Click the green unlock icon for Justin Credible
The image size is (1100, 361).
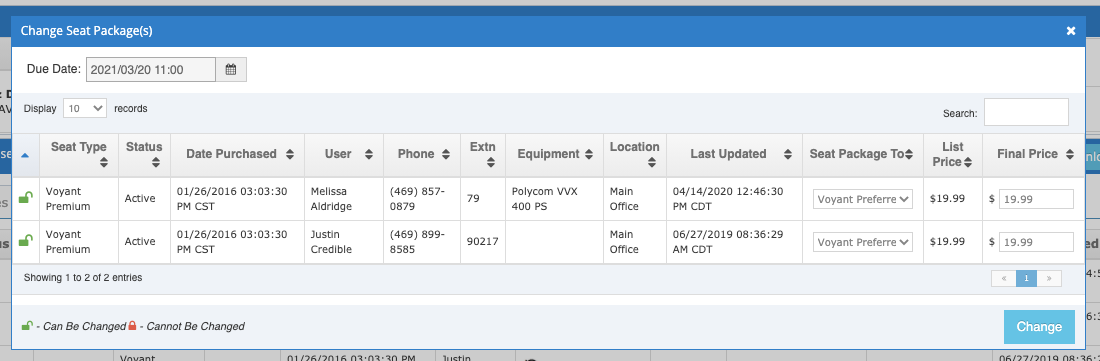[x=25, y=241]
